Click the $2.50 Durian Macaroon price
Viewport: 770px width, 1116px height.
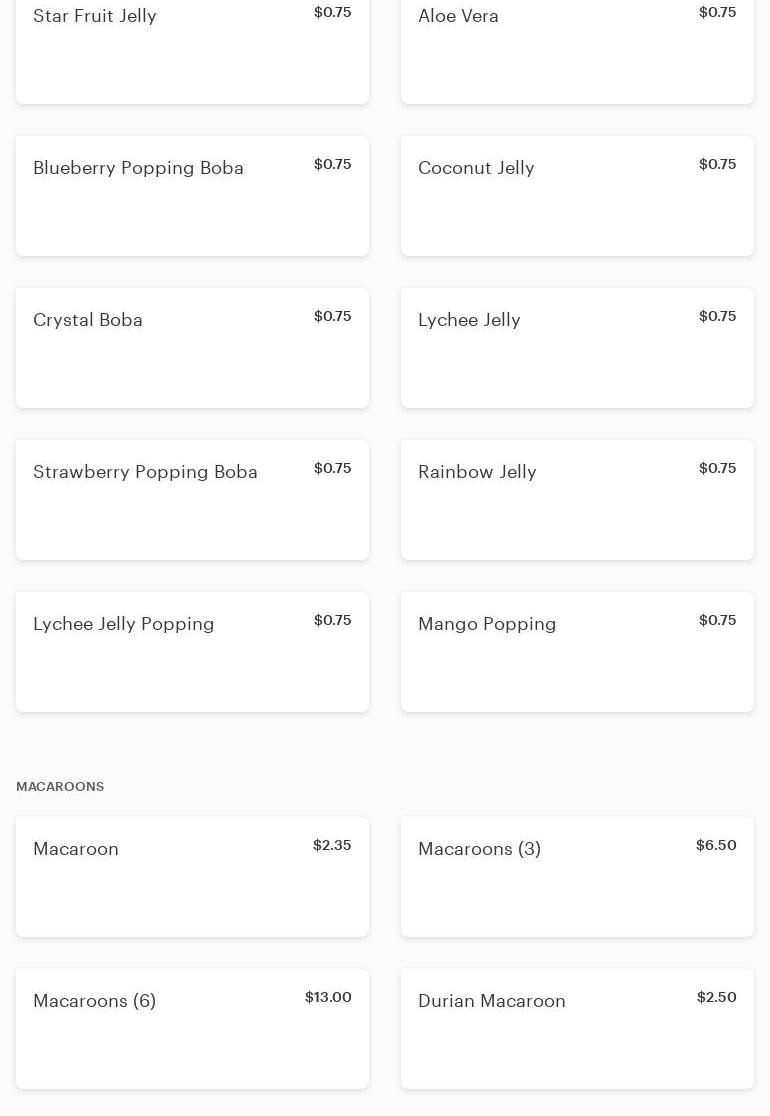716,997
